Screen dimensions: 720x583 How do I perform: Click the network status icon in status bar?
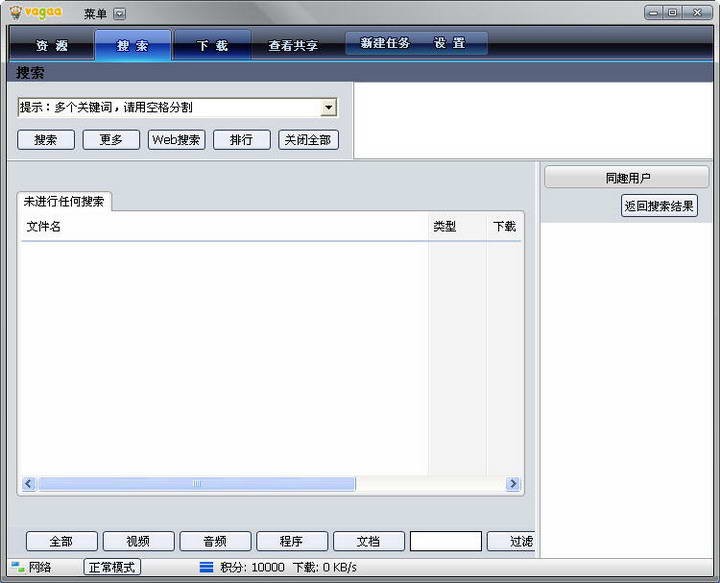(17, 567)
